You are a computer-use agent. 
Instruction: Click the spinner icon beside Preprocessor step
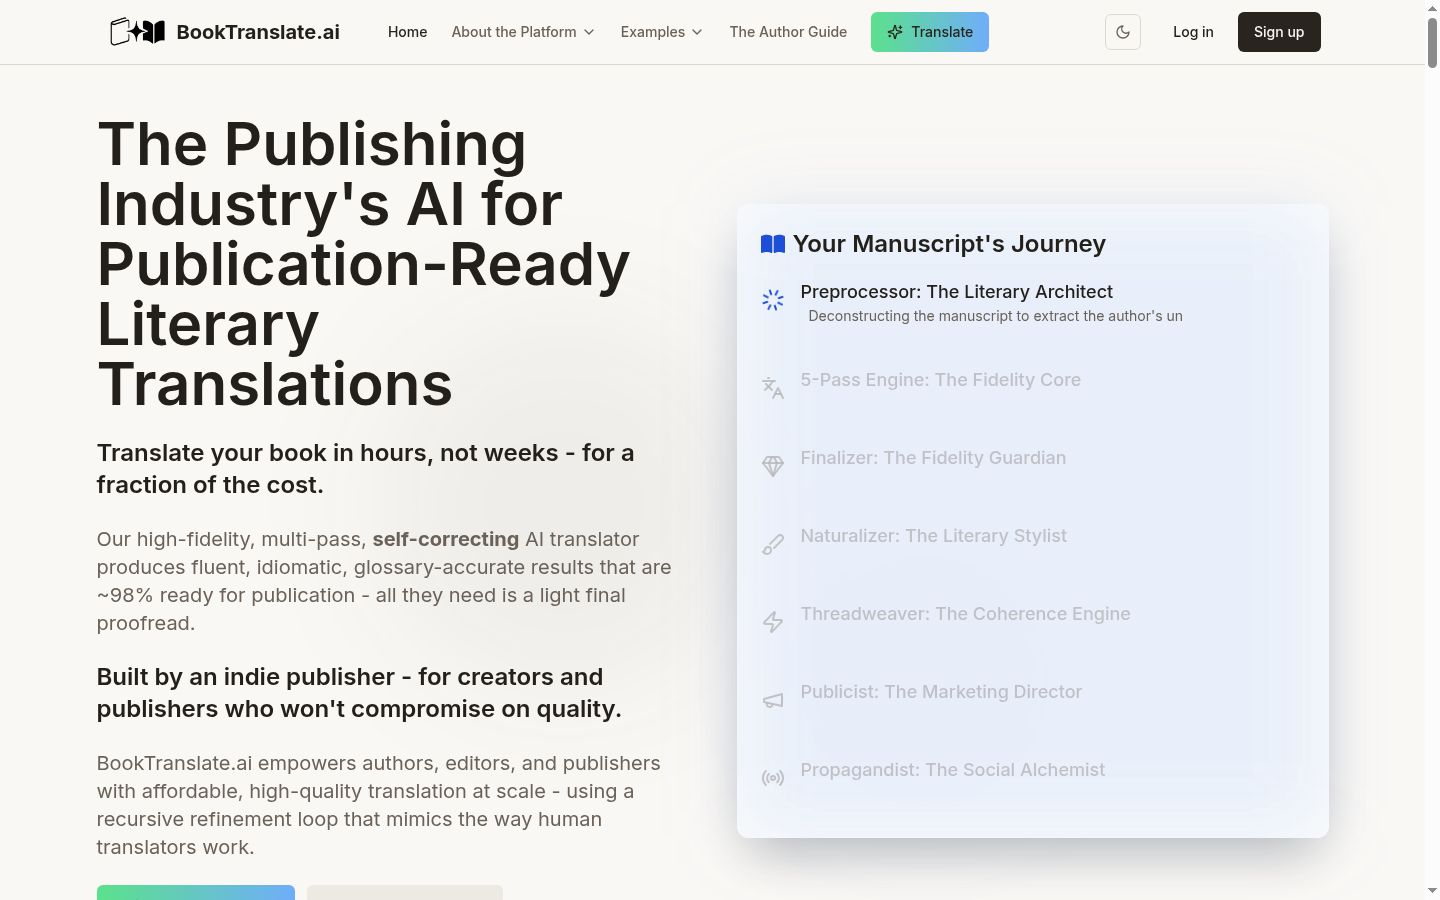(773, 300)
